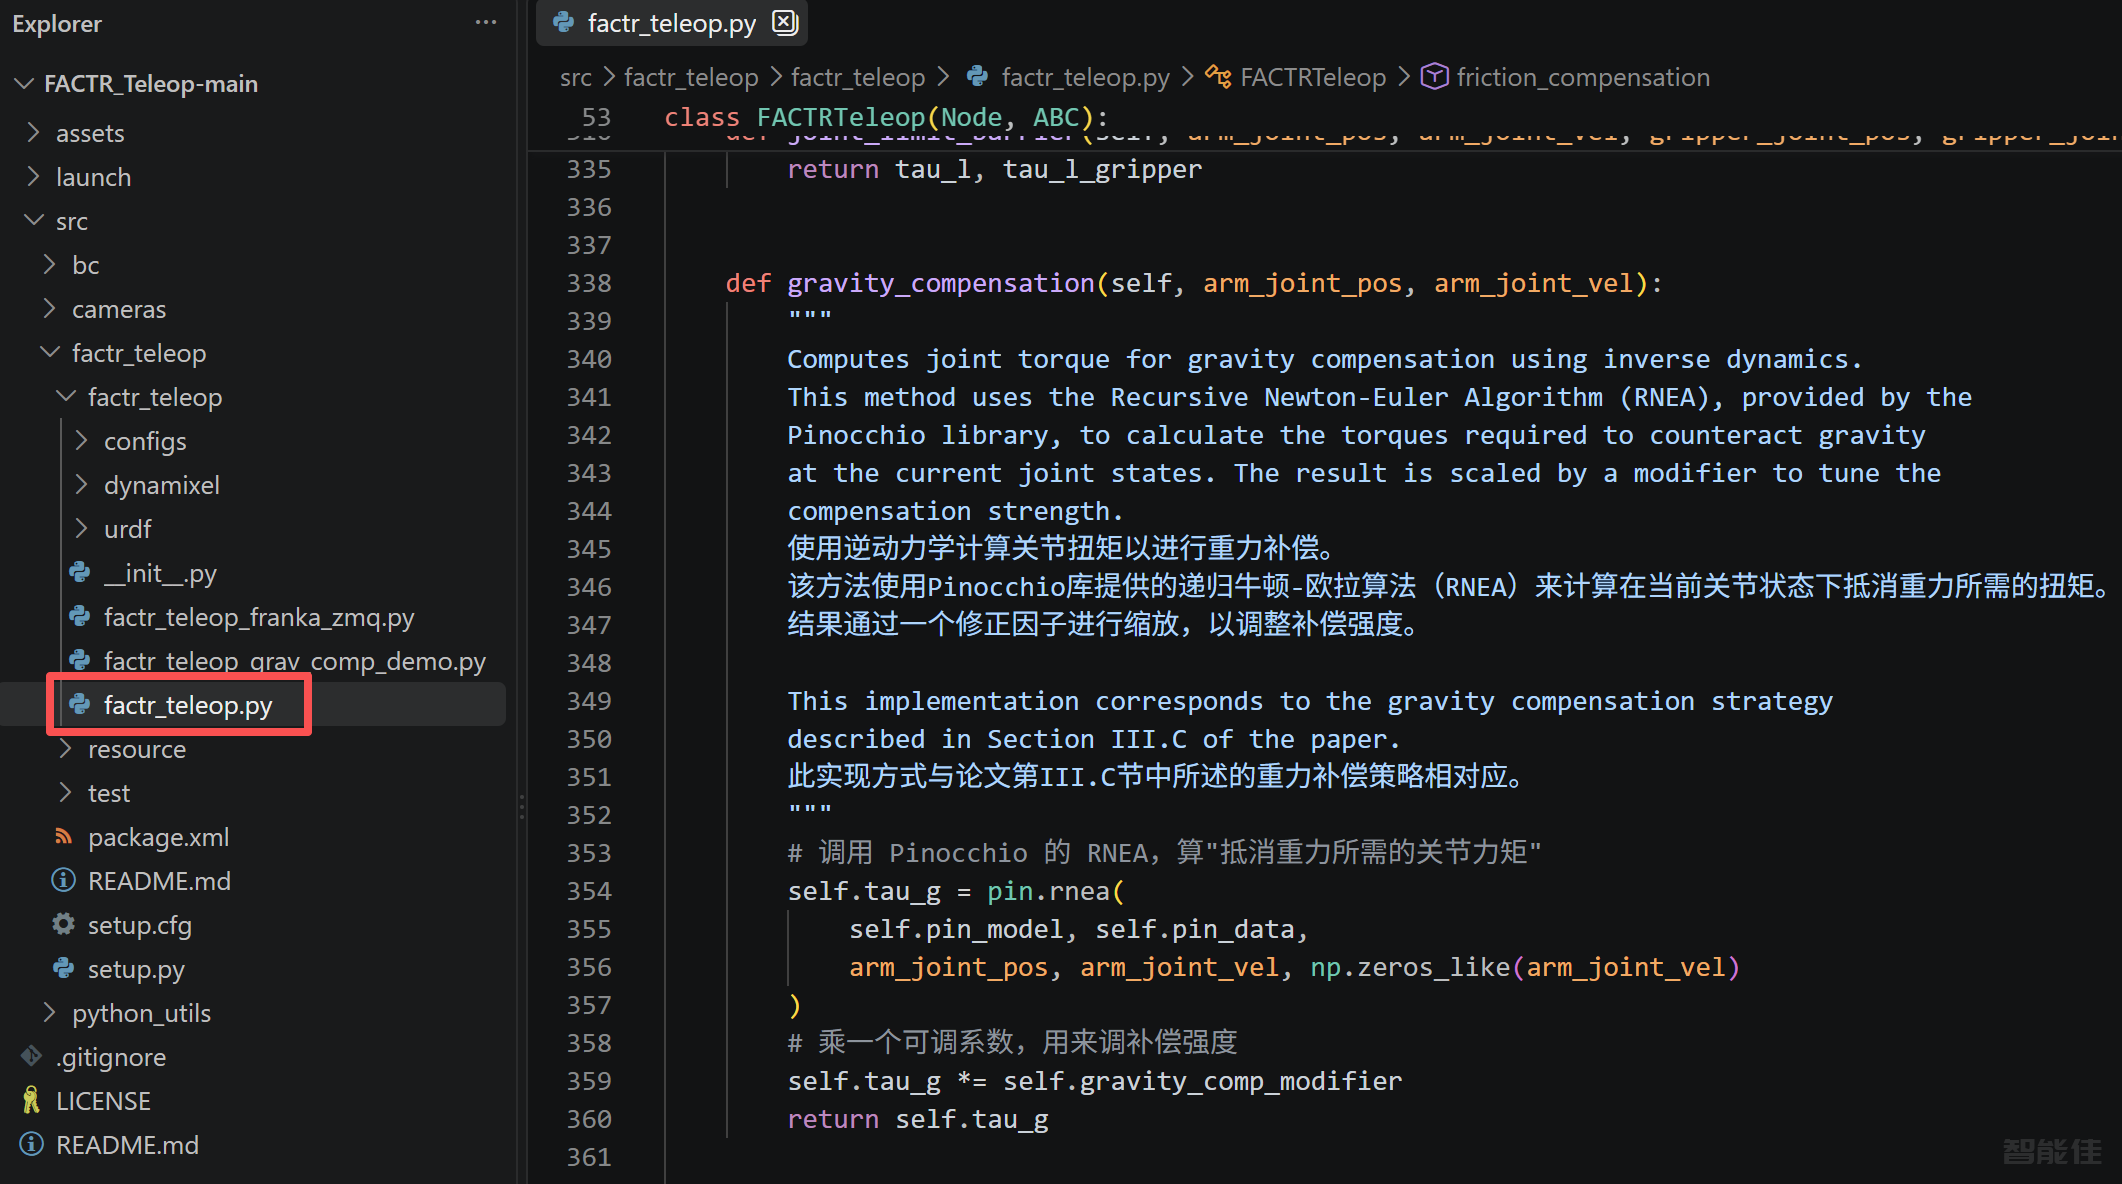This screenshot has width=2122, height=1184.
Task: Open setup.cfg file
Action: click(140, 925)
